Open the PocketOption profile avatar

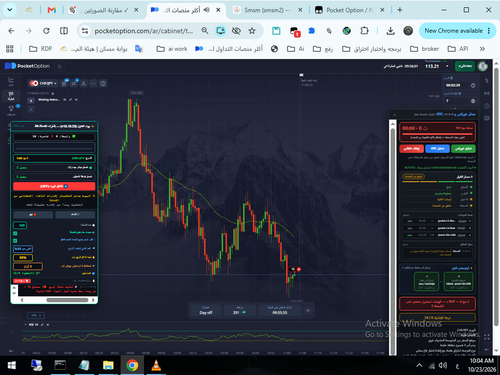tap(483, 66)
